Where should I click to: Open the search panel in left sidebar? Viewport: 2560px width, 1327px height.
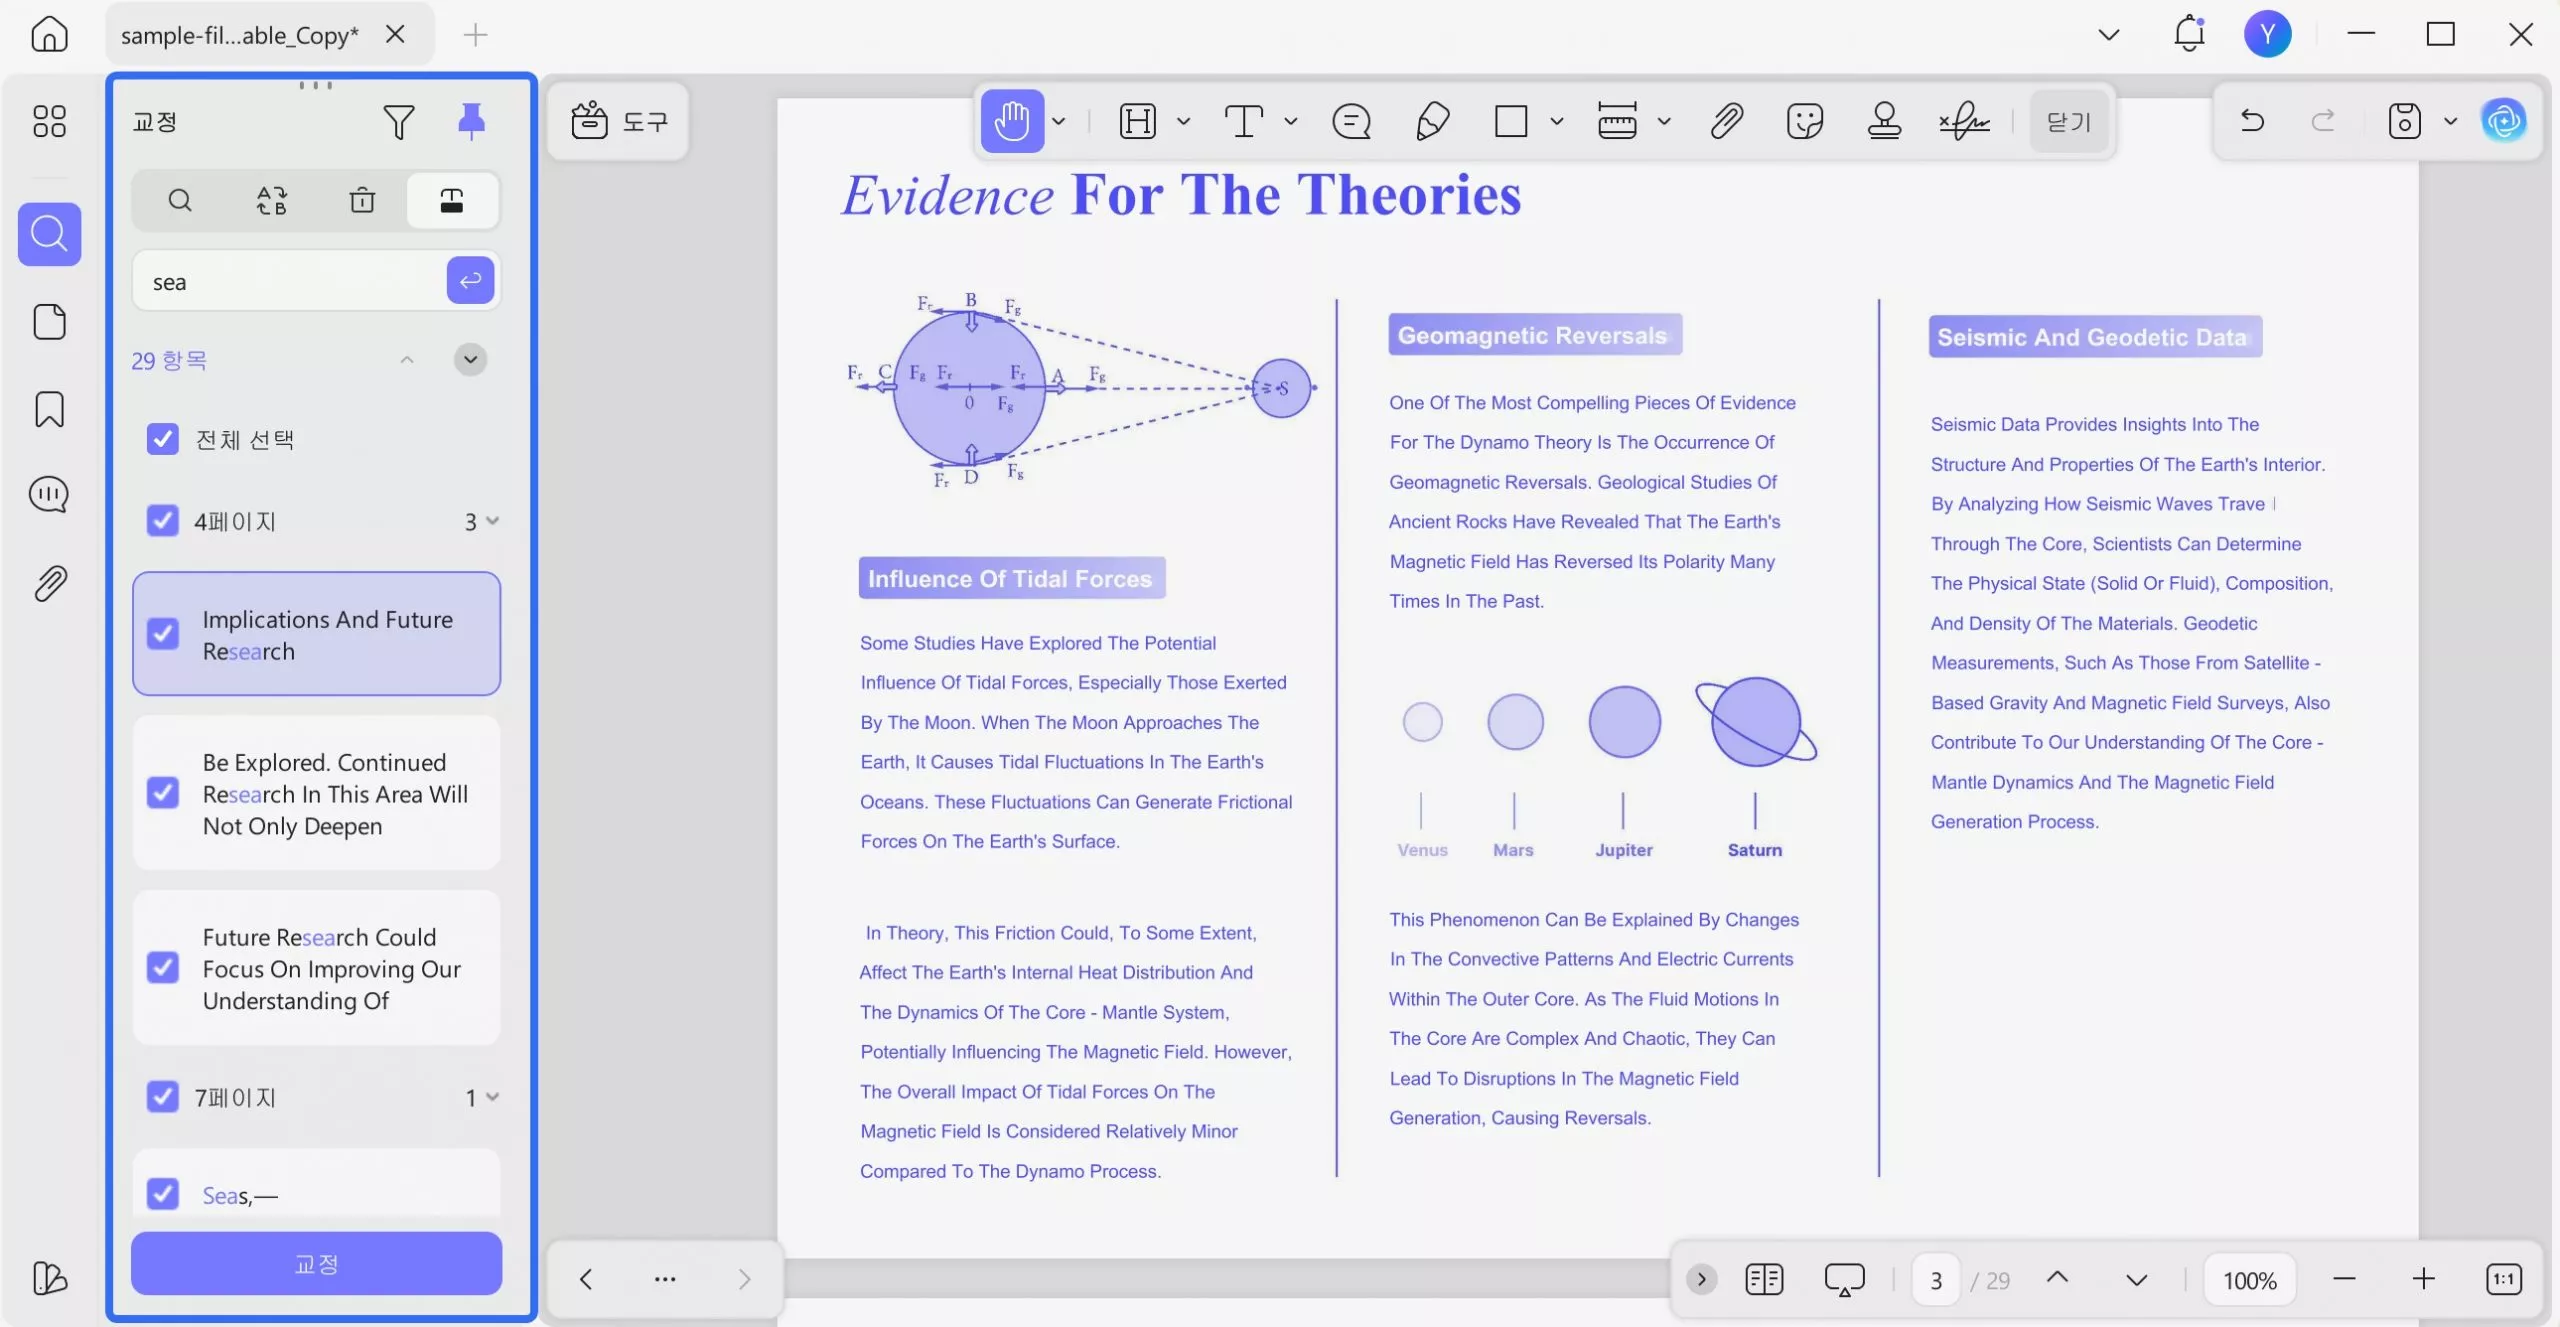point(49,234)
